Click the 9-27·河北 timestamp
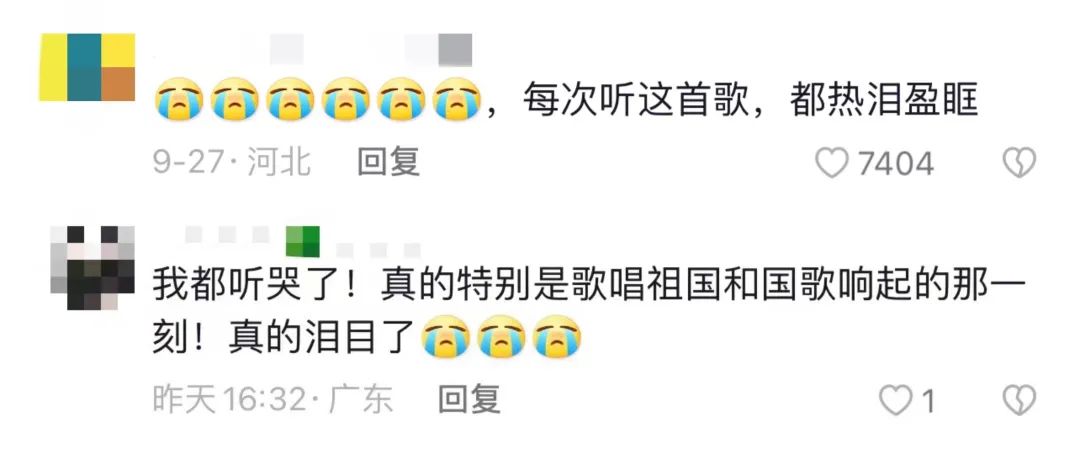The width and height of the screenshot is (1080, 453). (232, 163)
